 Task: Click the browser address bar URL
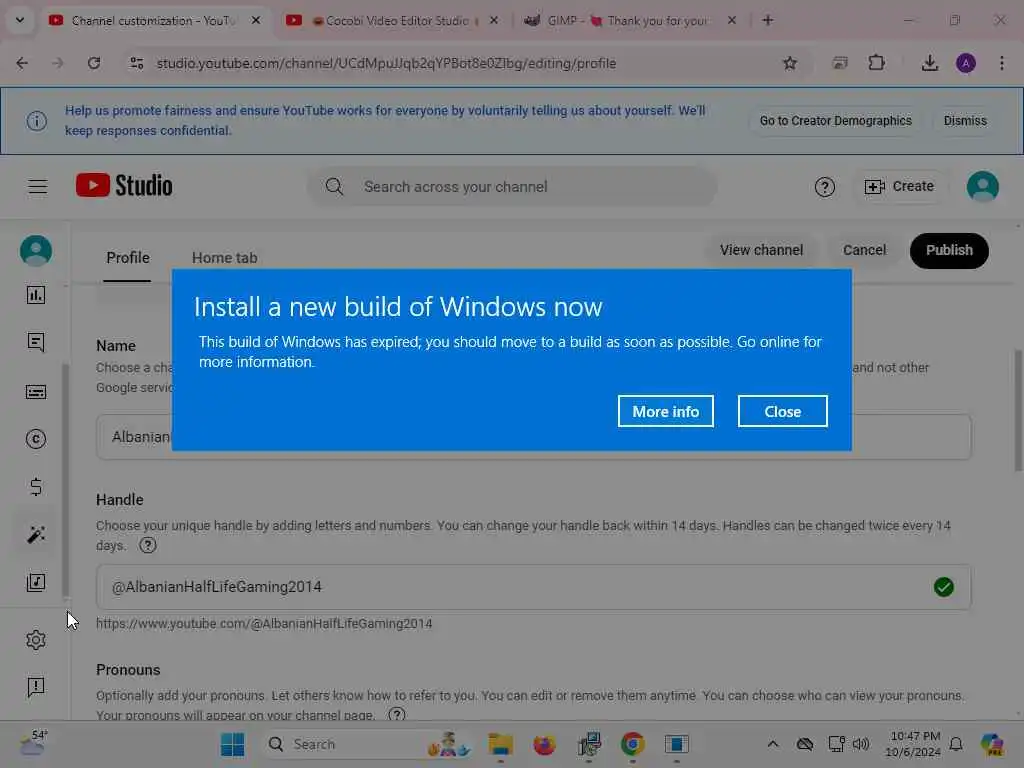[x=386, y=63]
